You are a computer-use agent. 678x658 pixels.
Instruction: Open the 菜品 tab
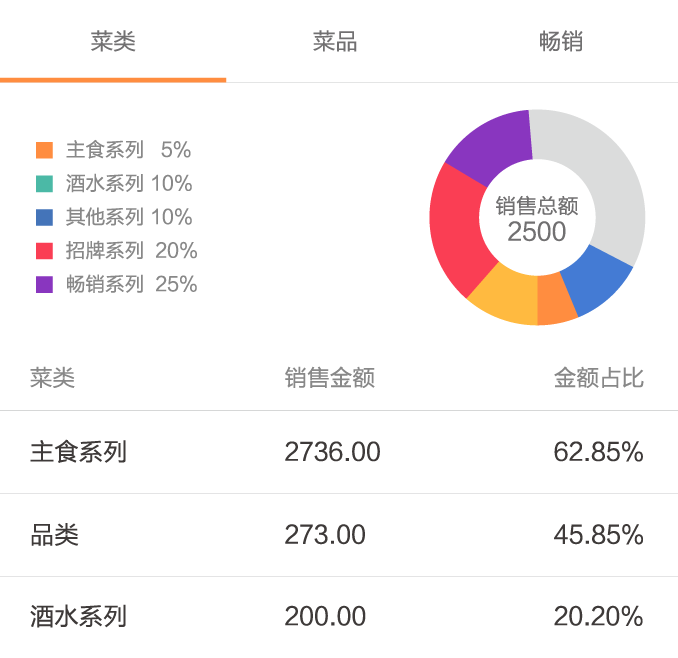pos(335,41)
